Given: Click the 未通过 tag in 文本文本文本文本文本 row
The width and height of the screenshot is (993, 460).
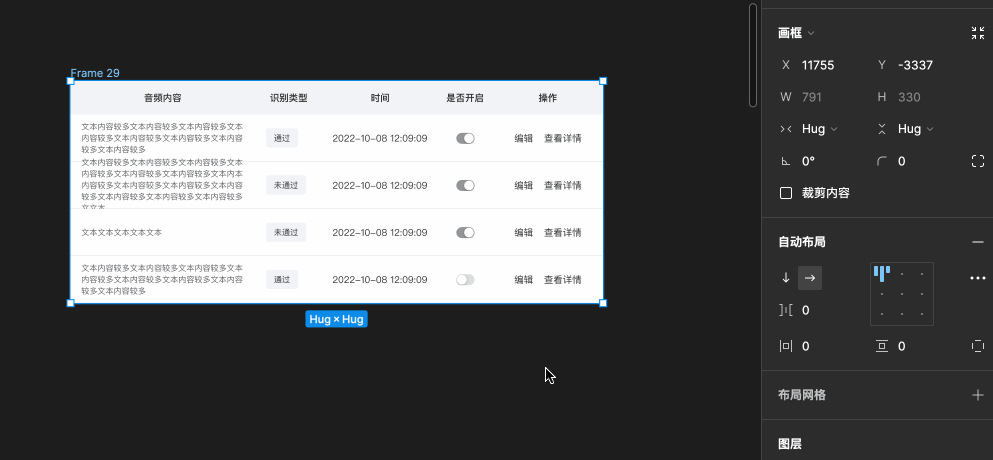Looking at the screenshot, I should point(286,233).
